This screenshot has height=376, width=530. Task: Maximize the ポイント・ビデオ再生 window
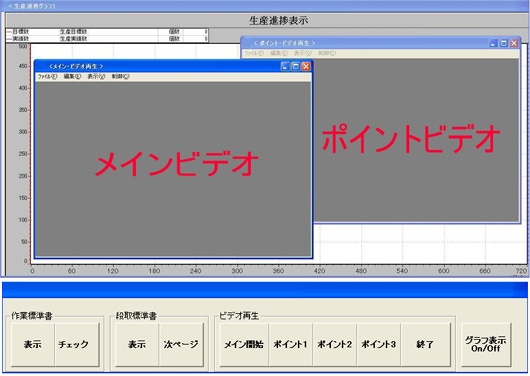[504, 43]
